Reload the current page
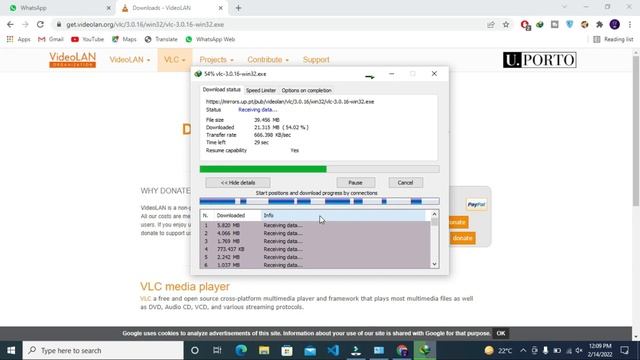Image resolution: width=640 pixels, height=360 pixels. point(40,24)
